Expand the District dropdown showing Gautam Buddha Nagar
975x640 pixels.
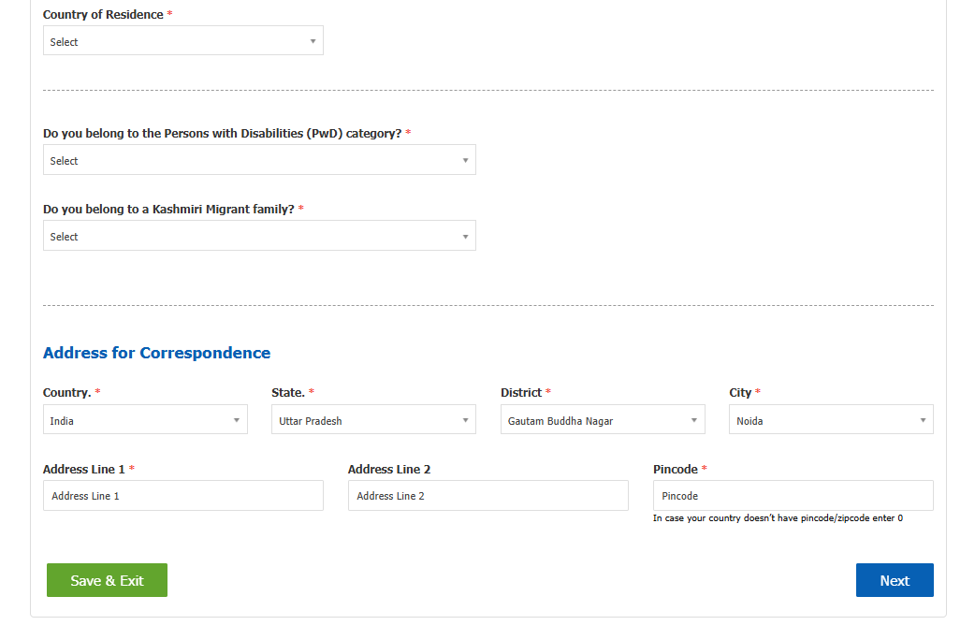[603, 419]
